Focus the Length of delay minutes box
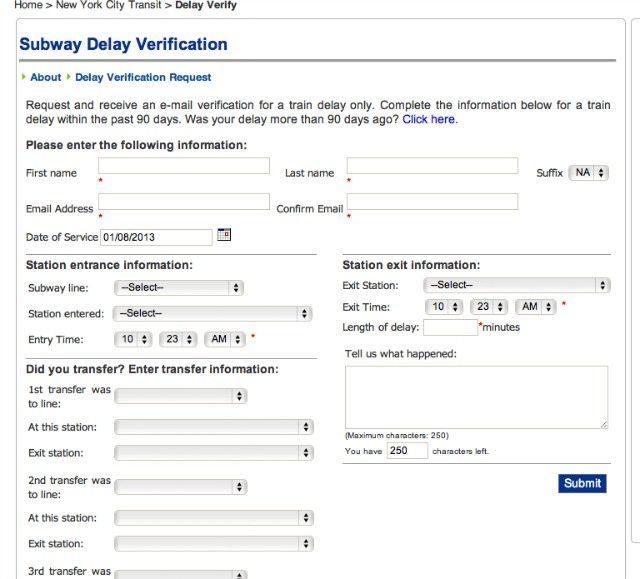 point(450,327)
